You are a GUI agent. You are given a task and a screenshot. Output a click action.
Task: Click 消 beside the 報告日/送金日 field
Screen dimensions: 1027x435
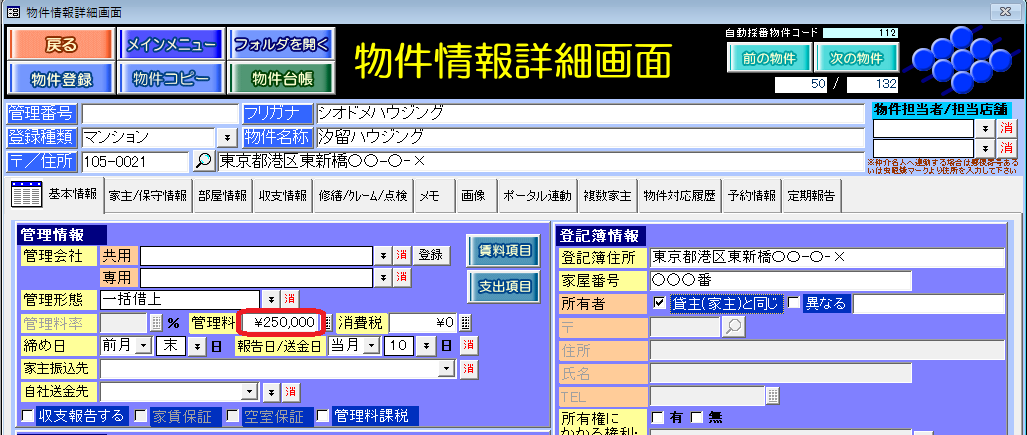pyautogui.click(x=468, y=345)
